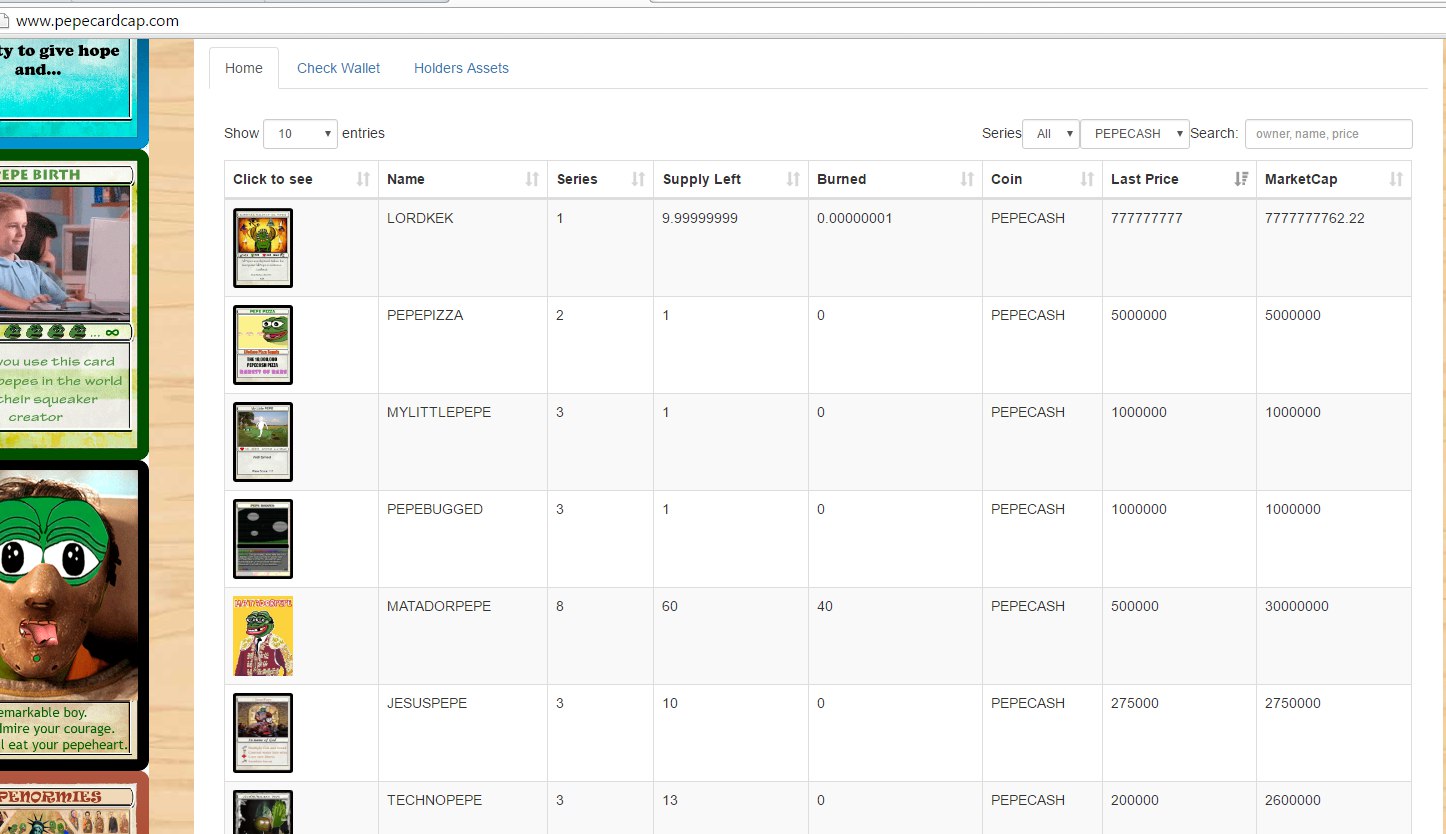Screen dimensions: 1446x834
Task: Open PEPEPIZZA card thumbnail
Action: point(263,345)
